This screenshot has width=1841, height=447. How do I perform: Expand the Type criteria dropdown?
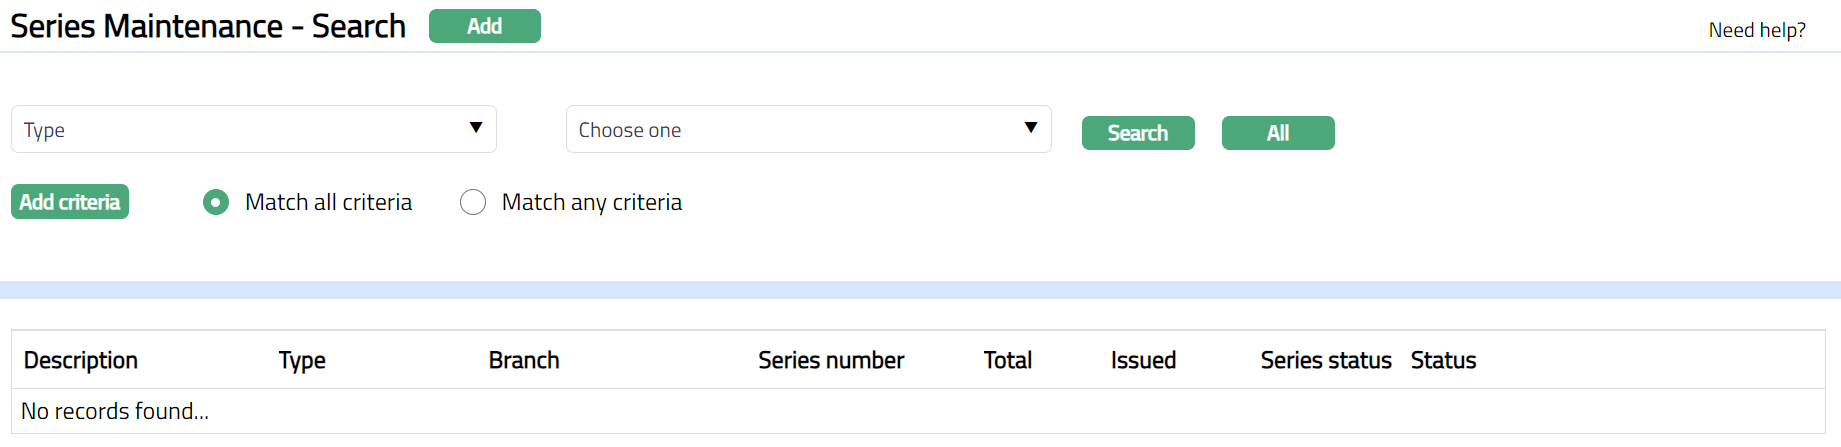click(253, 129)
